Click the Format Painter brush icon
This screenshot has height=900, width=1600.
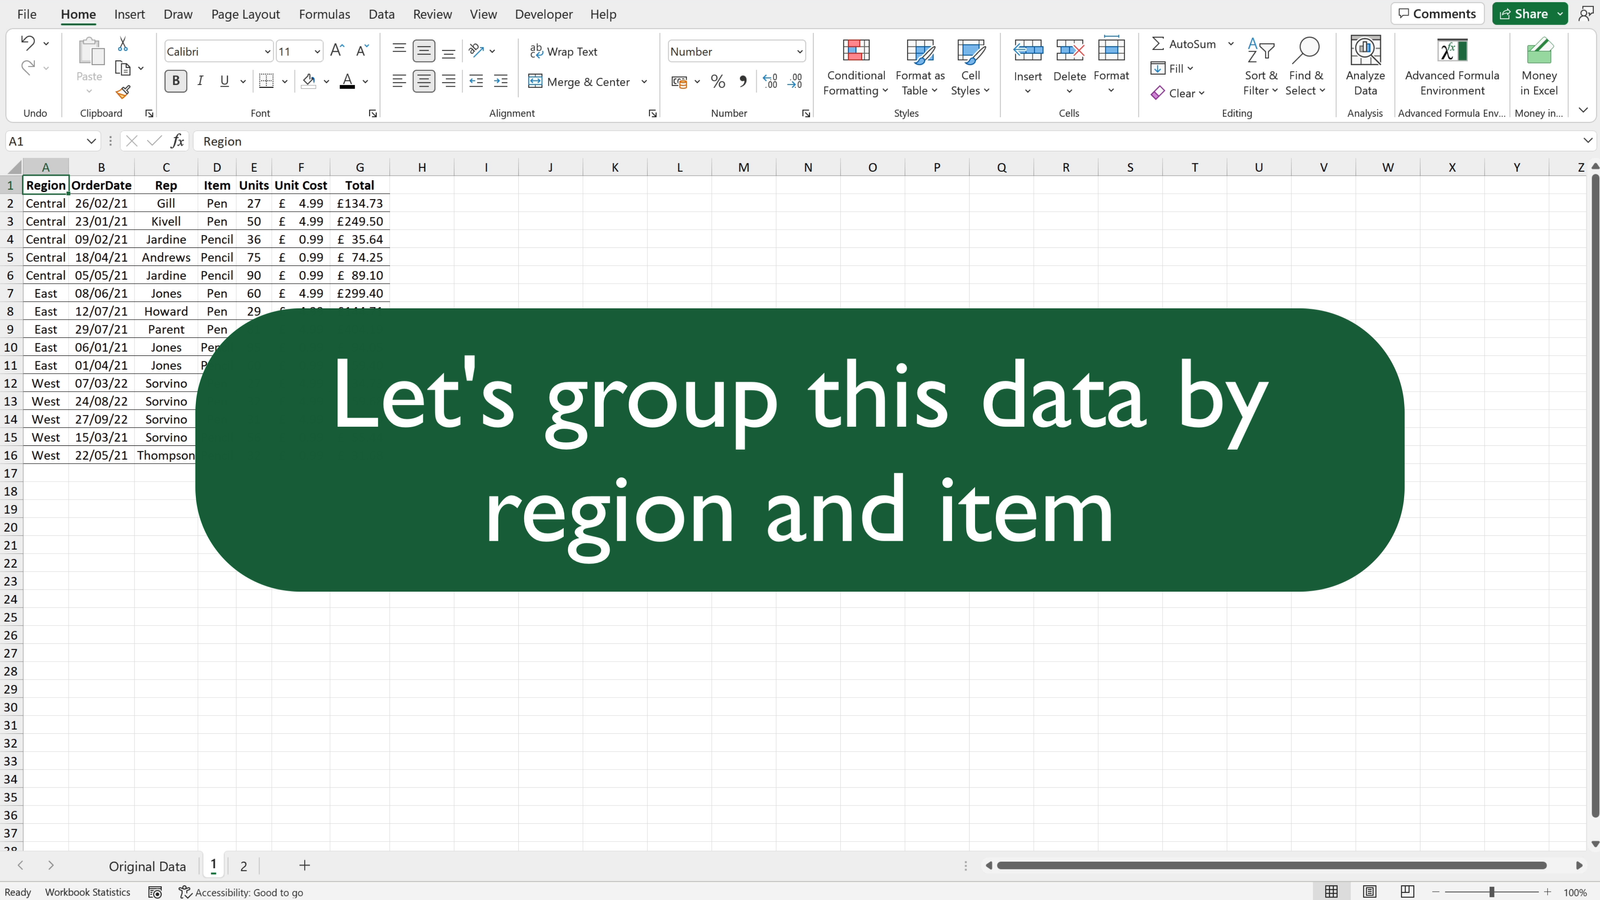click(123, 93)
